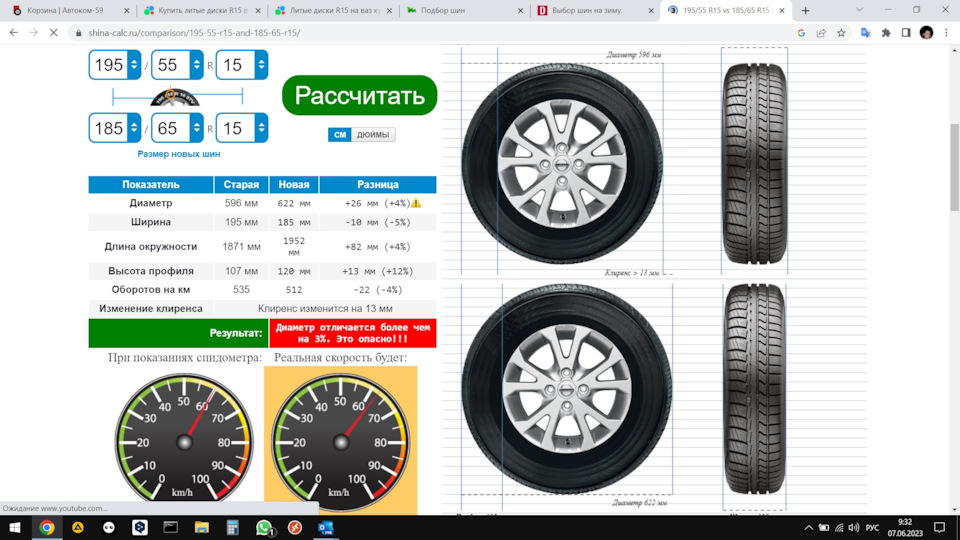Open WhatsApp from the taskbar
Screen dimensions: 960x540
(x=264, y=527)
